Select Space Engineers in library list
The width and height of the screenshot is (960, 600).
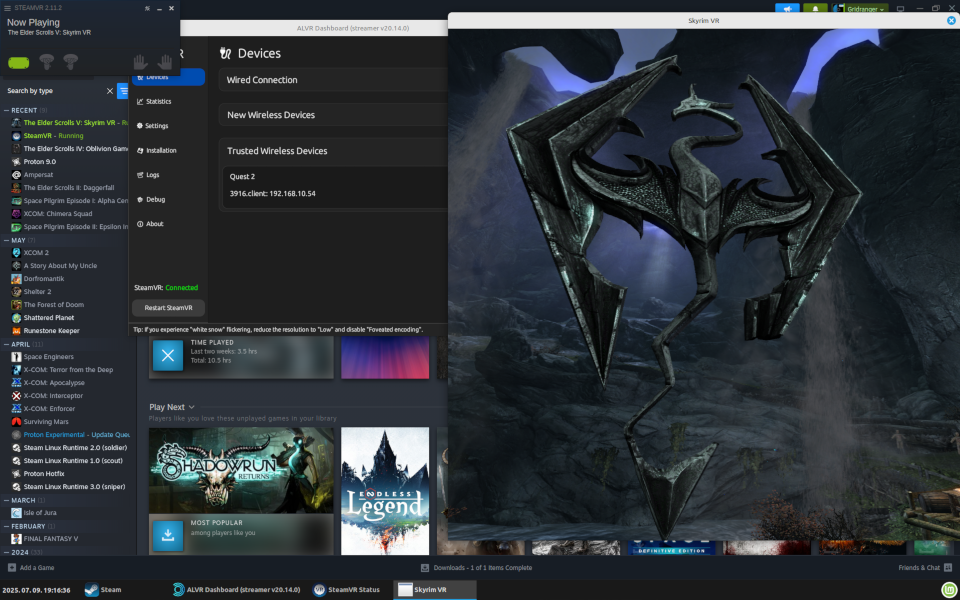pyautogui.click(x=48, y=356)
